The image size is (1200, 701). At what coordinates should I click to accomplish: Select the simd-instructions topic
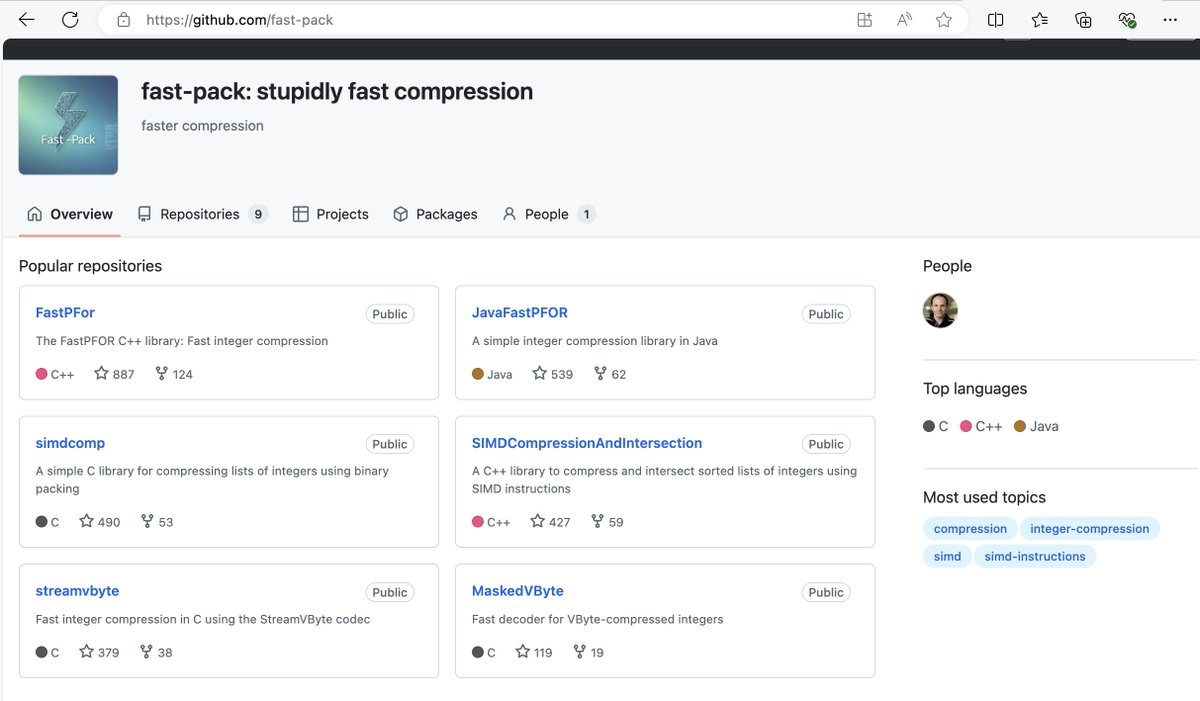click(x=1035, y=556)
